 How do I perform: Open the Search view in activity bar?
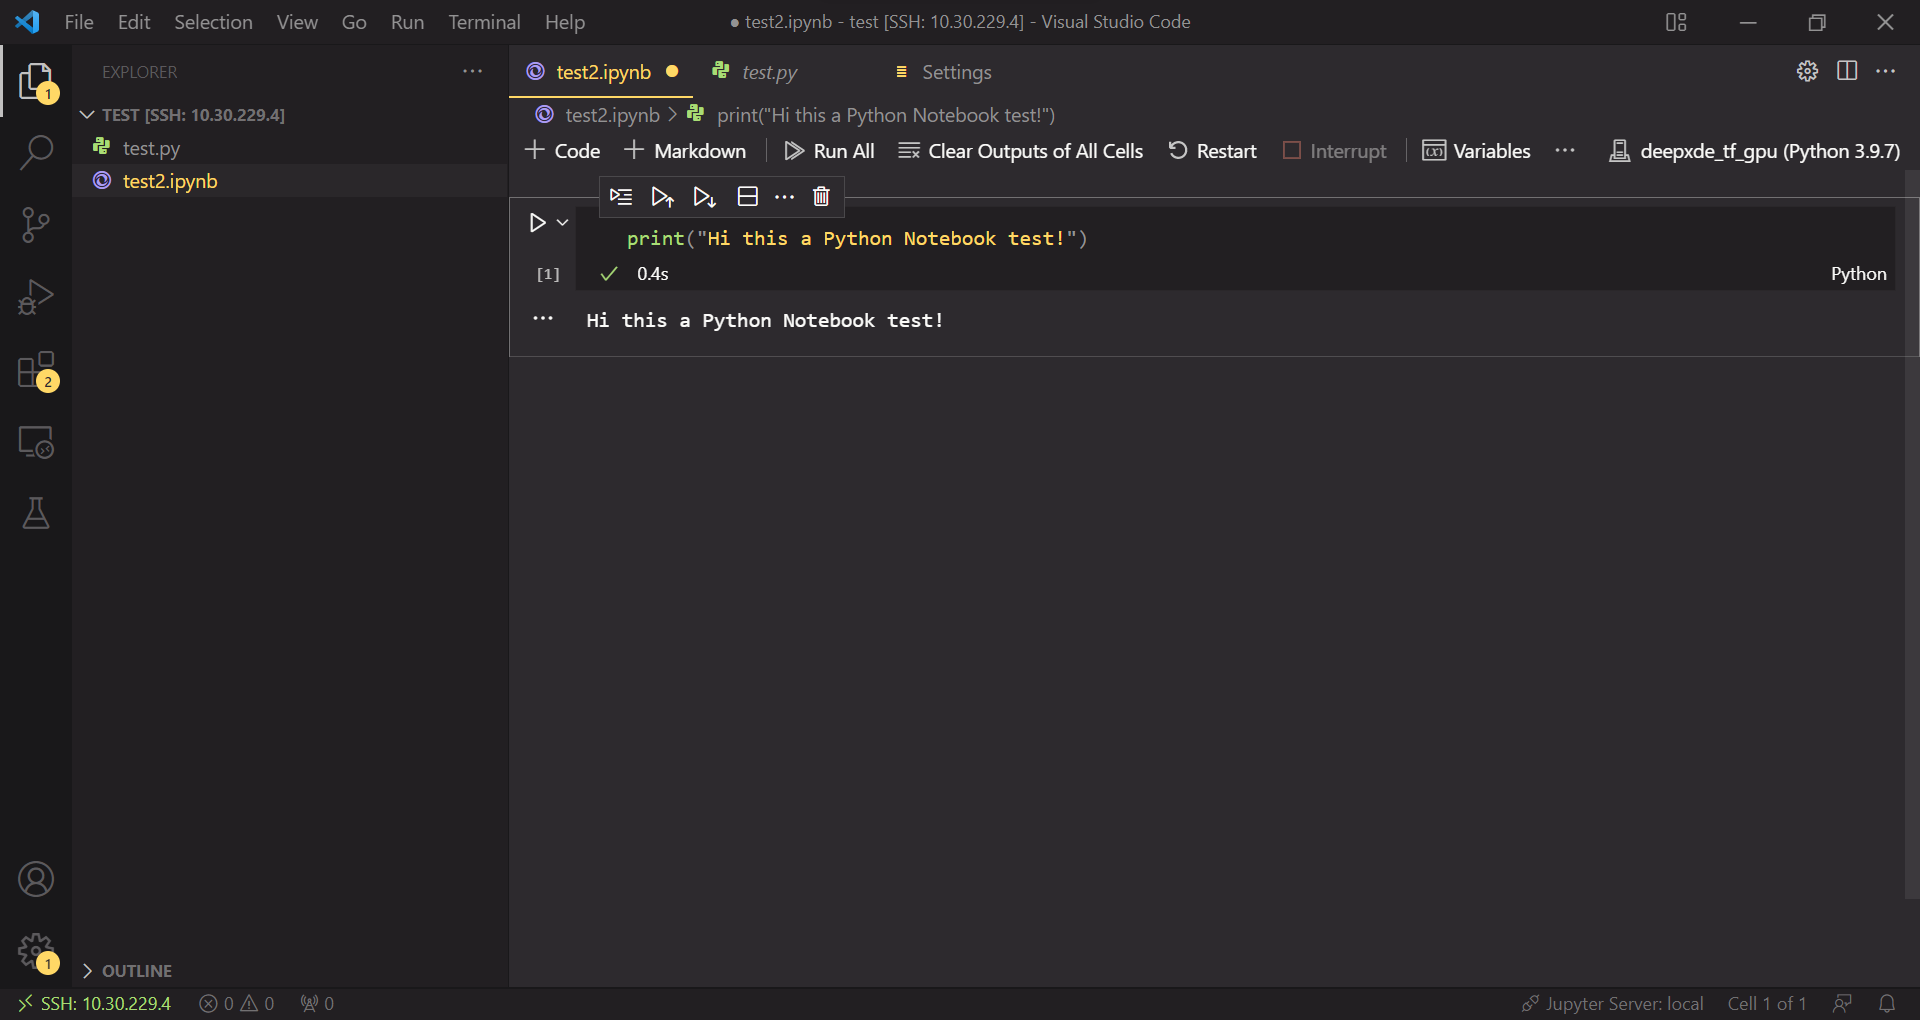click(36, 152)
